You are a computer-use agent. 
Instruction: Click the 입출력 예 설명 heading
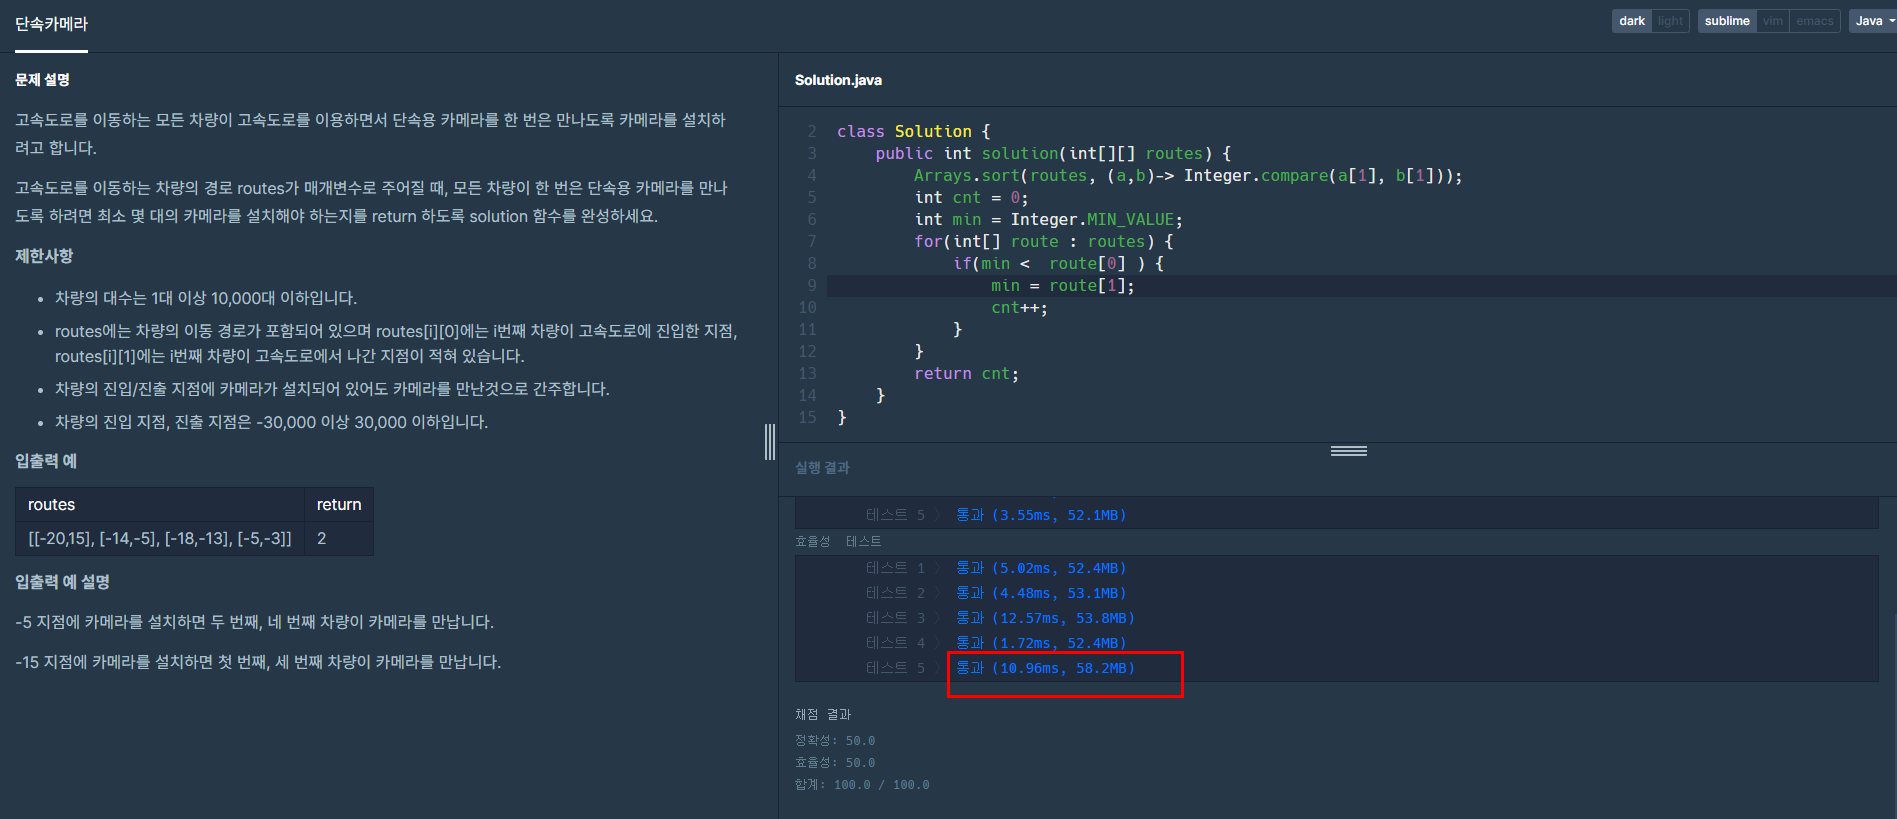(62, 582)
